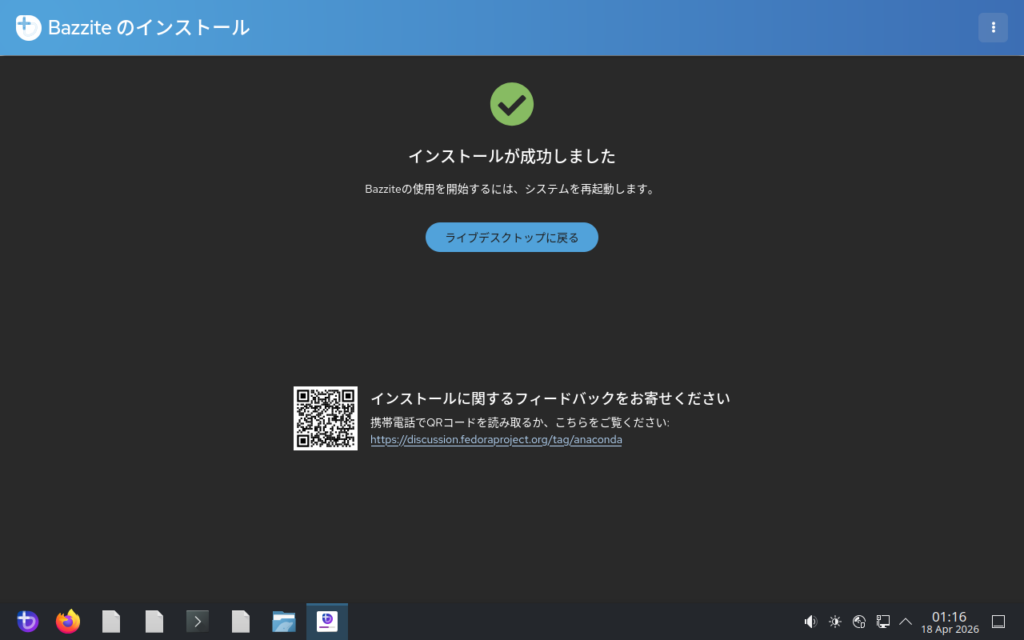Open the volume control in system tray

click(x=810, y=622)
